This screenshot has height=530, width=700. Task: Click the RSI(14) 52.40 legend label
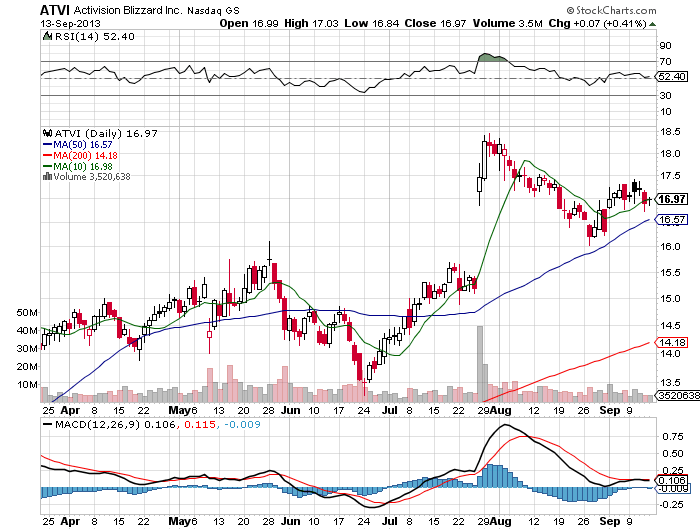click(x=94, y=37)
